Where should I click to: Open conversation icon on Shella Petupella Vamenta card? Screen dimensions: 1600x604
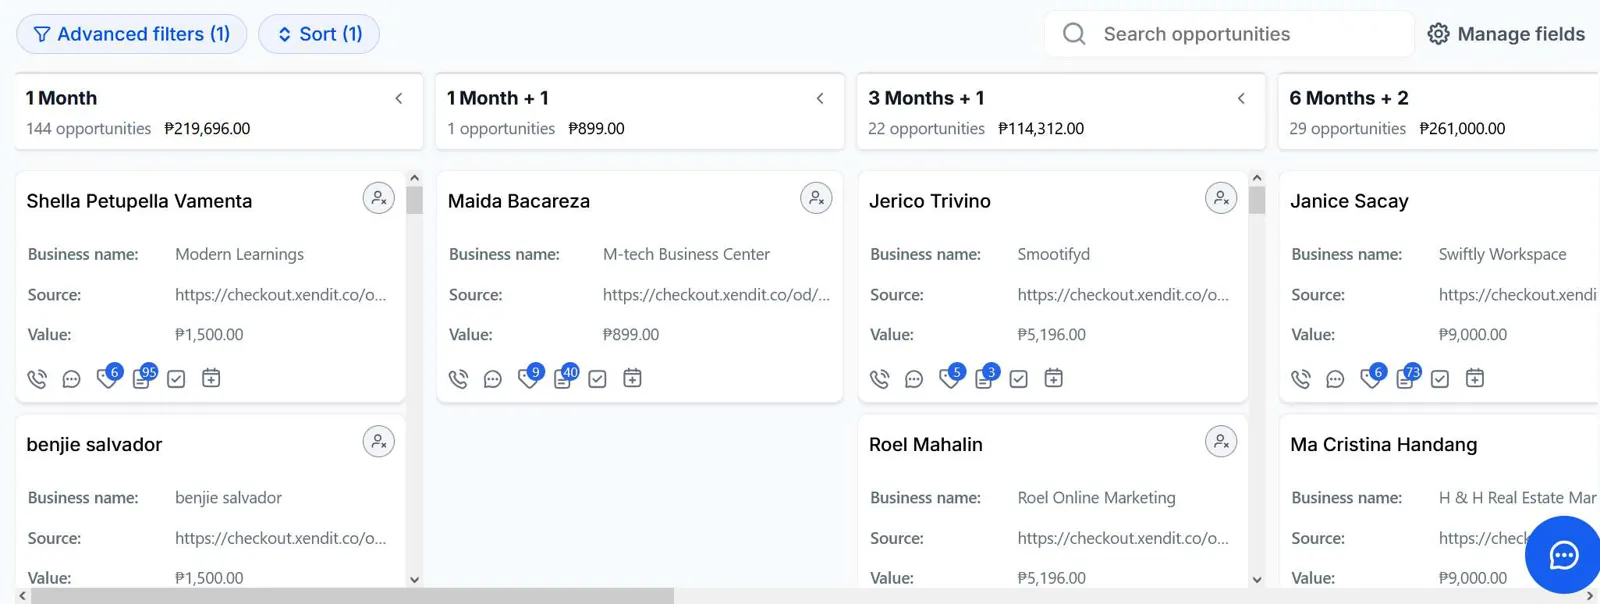coord(71,379)
